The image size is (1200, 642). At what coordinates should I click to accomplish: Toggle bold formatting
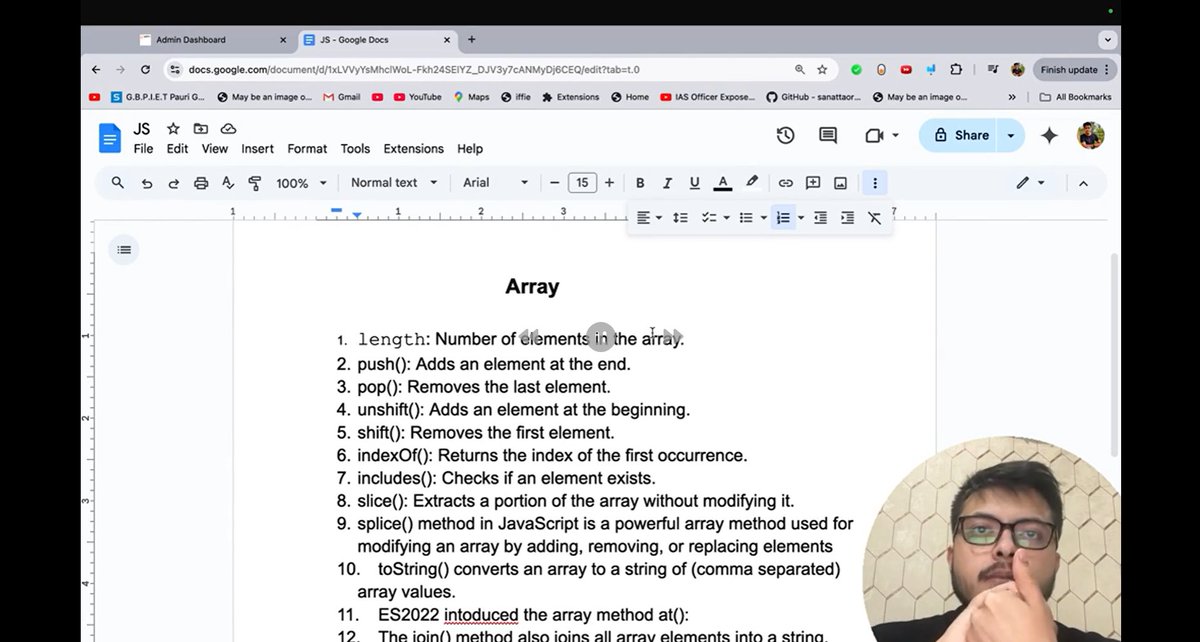[x=640, y=183]
